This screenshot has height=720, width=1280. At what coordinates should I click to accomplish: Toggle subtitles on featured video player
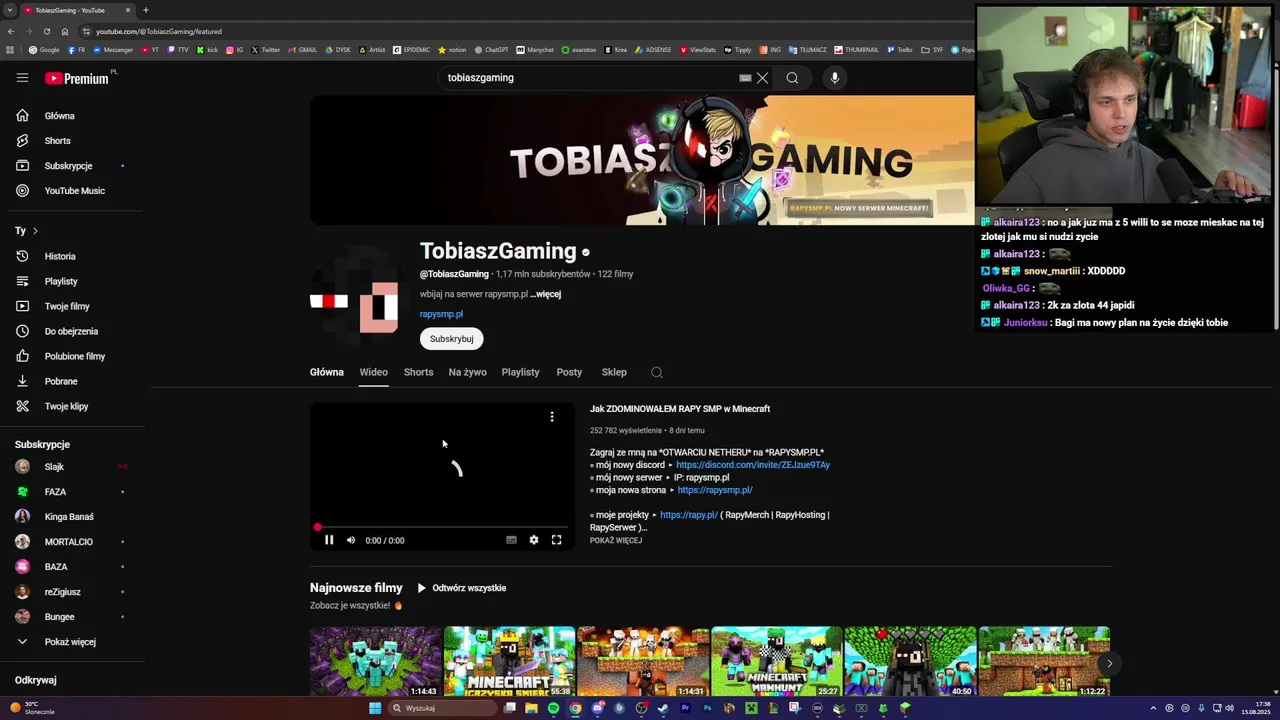pyautogui.click(x=511, y=540)
